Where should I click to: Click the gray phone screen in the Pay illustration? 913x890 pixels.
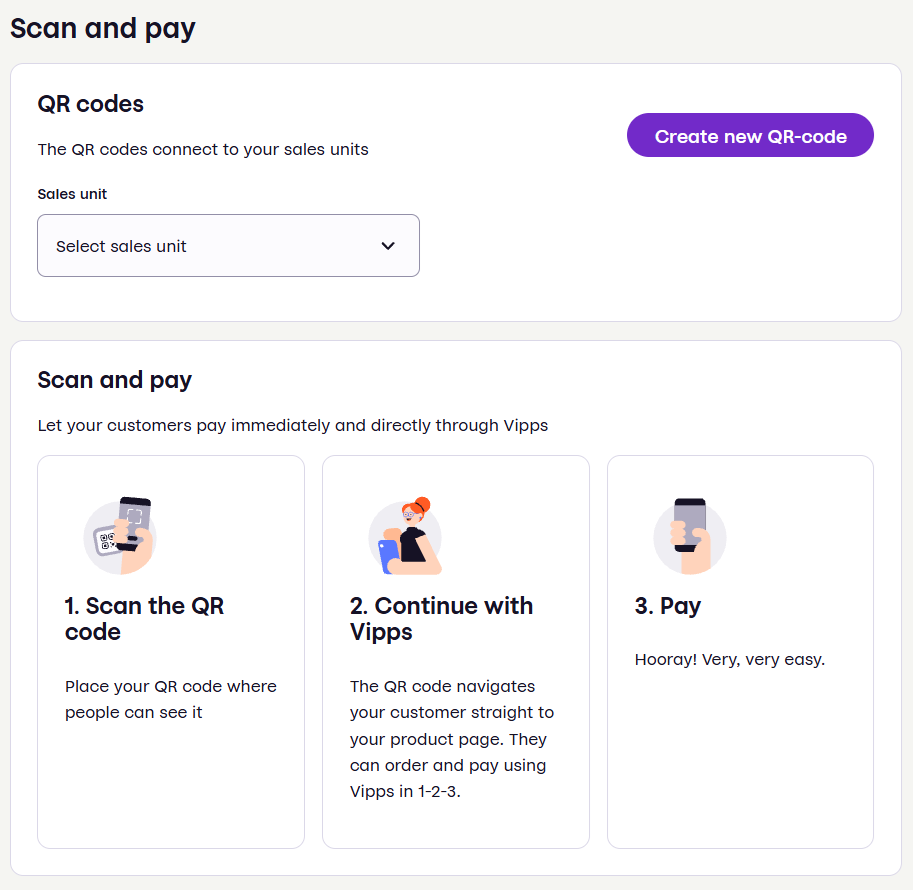[x=689, y=516]
